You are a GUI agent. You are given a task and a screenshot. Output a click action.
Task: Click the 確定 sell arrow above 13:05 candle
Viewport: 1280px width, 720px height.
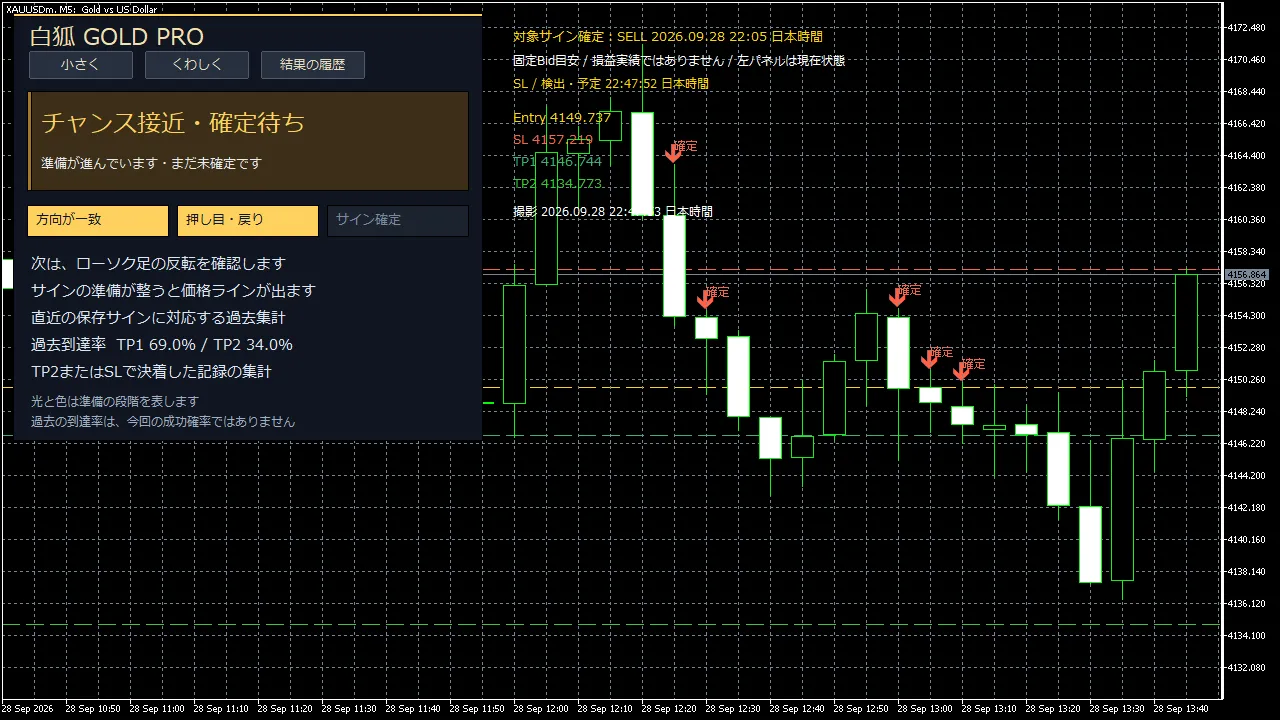click(x=930, y=359)
